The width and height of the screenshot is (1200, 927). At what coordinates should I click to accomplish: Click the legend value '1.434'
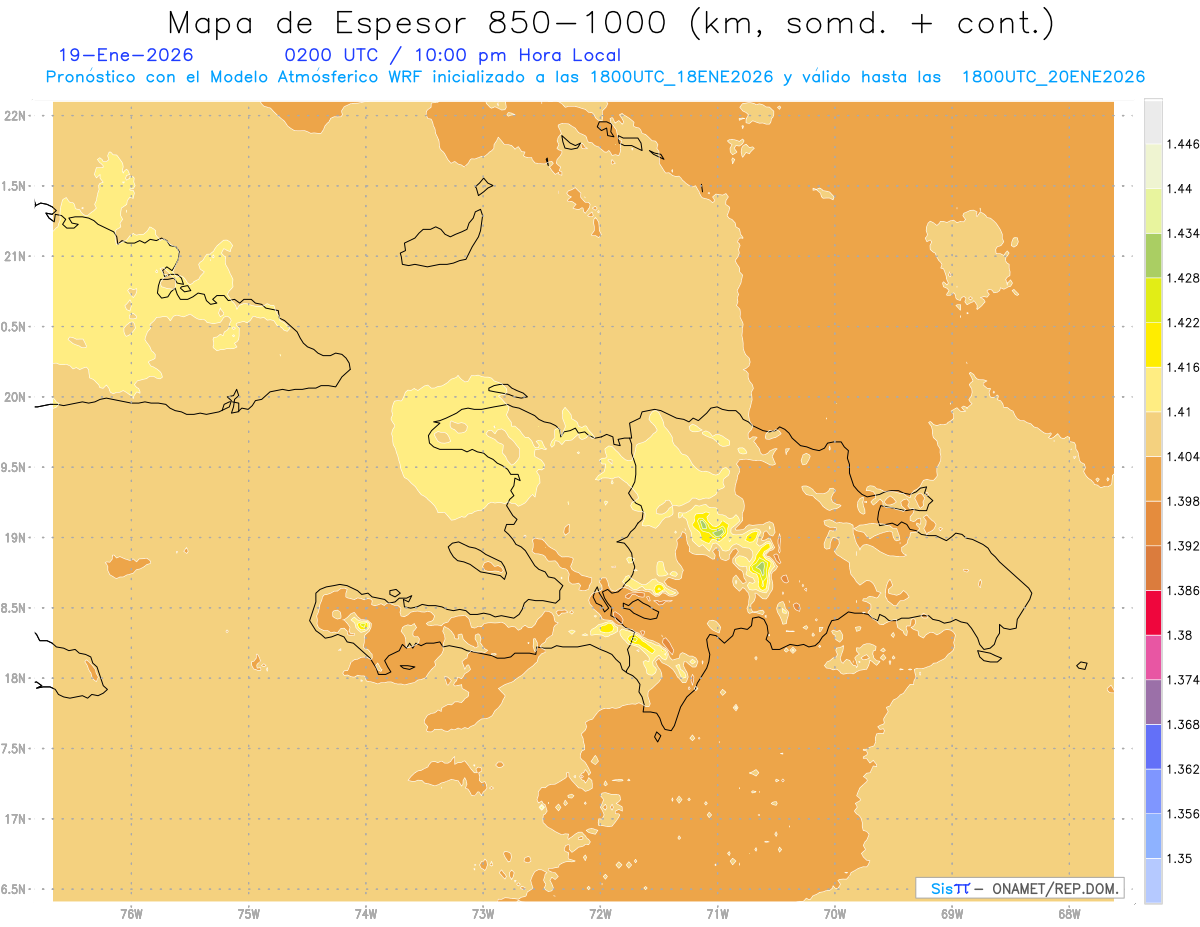[1184, 233]
